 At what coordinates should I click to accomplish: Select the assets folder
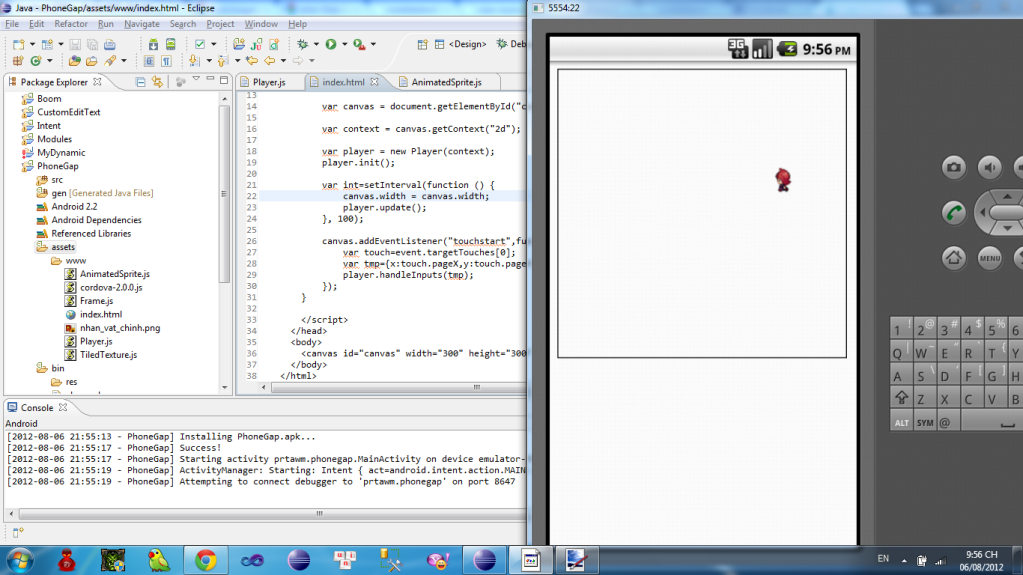63,247
